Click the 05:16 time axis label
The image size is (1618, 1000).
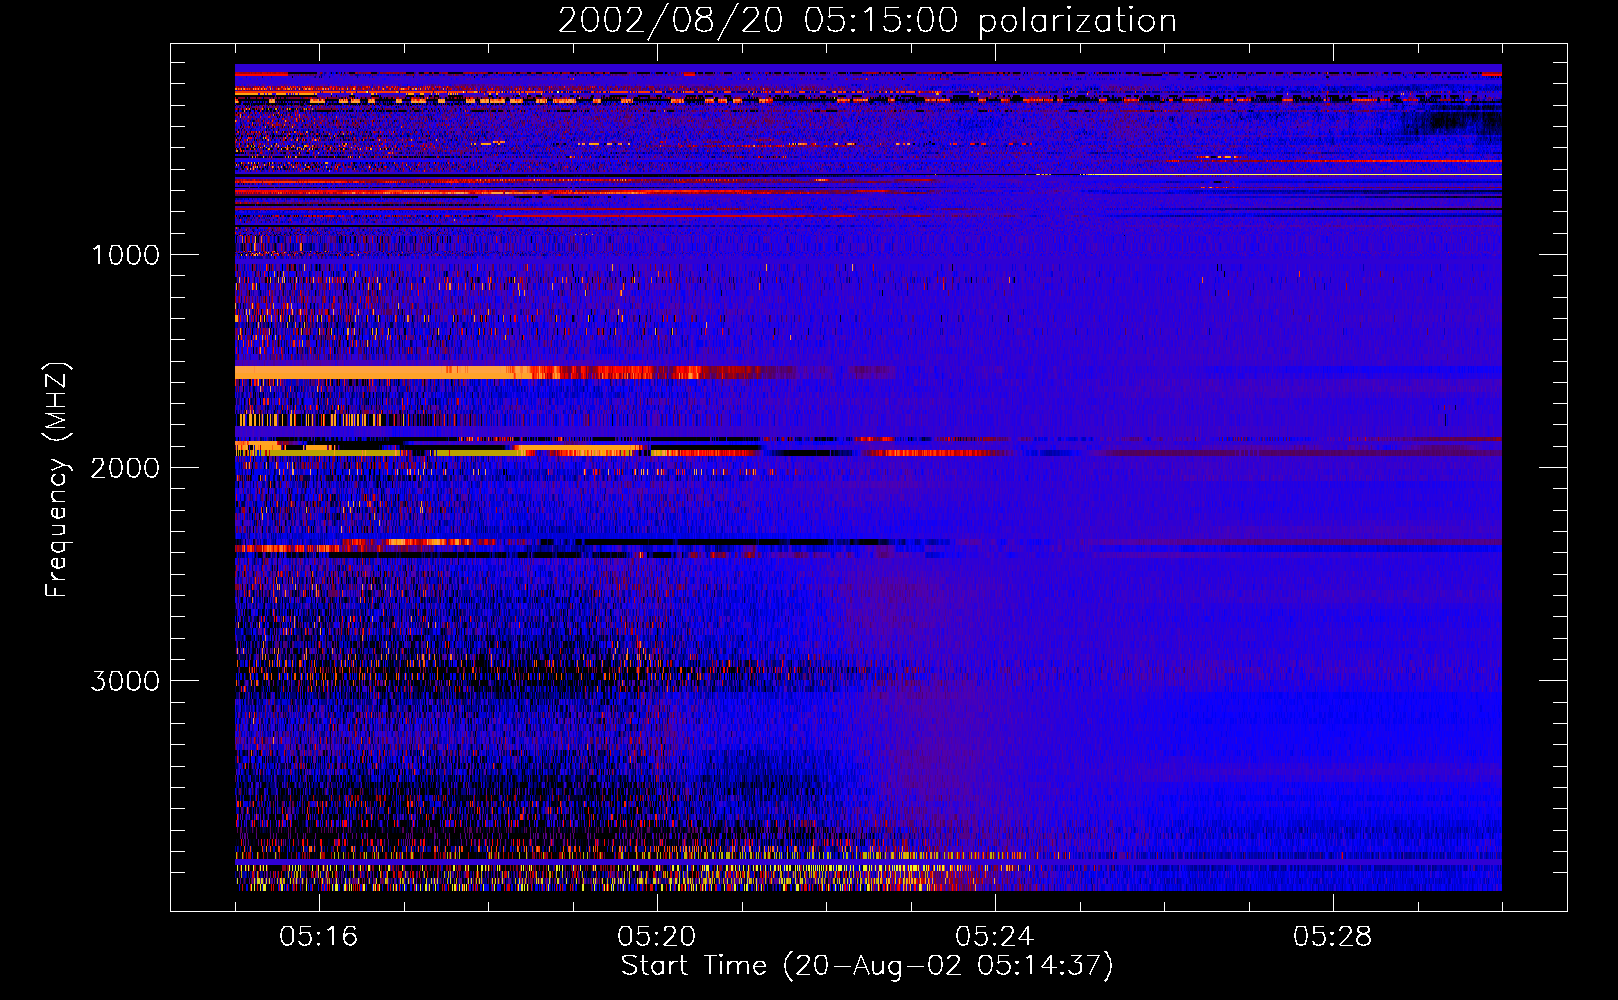click(318, 937)
